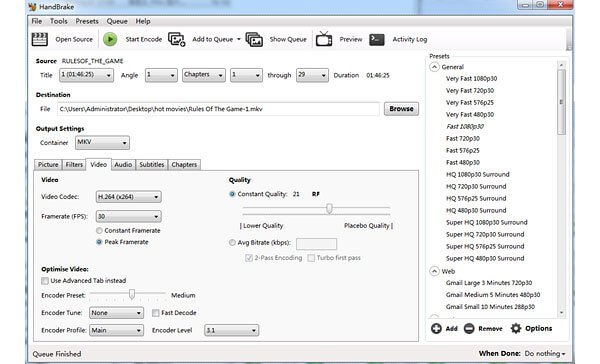Open the Presets menu
This screenshot has width=600, height=364.
[x=87, y=21]
